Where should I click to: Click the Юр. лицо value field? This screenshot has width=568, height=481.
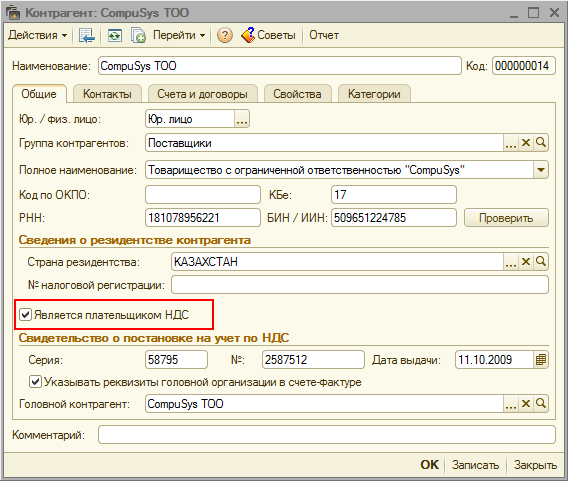click(191, 119)
